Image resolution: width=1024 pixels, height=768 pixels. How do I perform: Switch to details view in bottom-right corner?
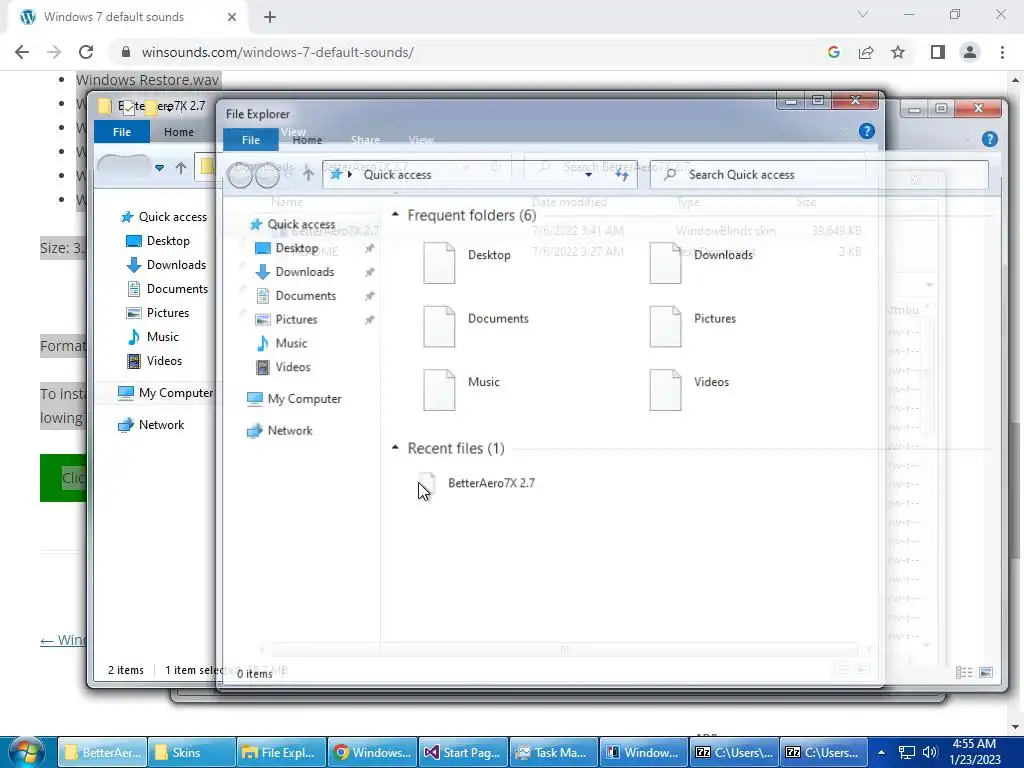pyautogui.click(x=964, y=672)
